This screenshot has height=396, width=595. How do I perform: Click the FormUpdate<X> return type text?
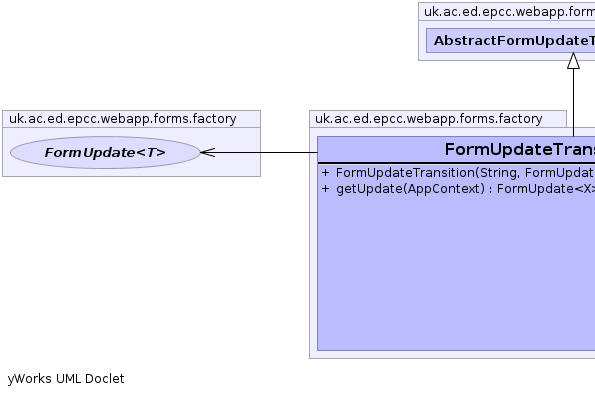pos(546,189)
